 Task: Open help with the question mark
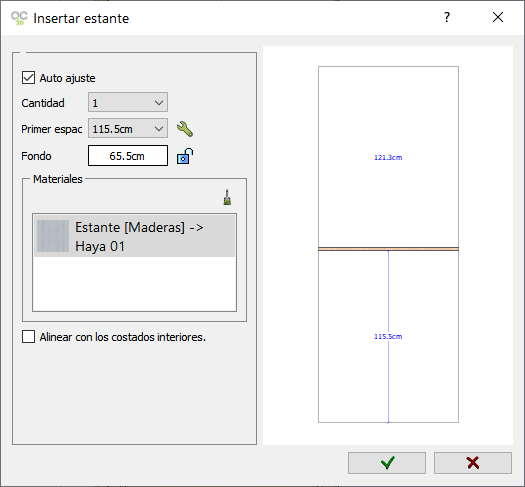point(447,17)
